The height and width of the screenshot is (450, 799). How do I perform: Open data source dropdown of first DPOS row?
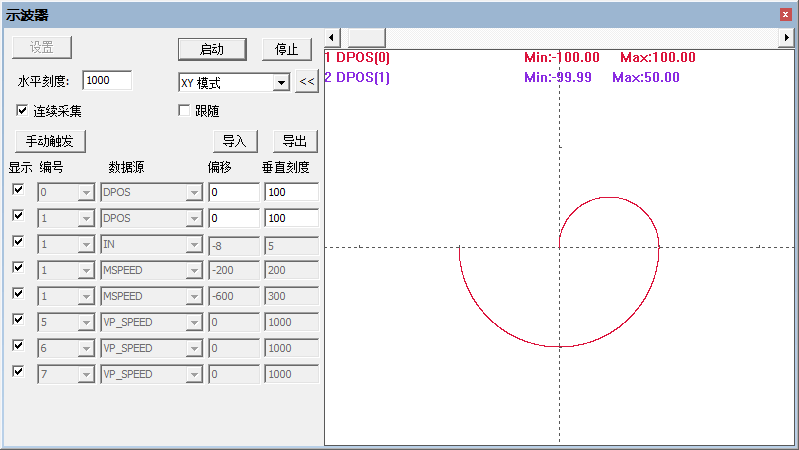coord(194,193)
